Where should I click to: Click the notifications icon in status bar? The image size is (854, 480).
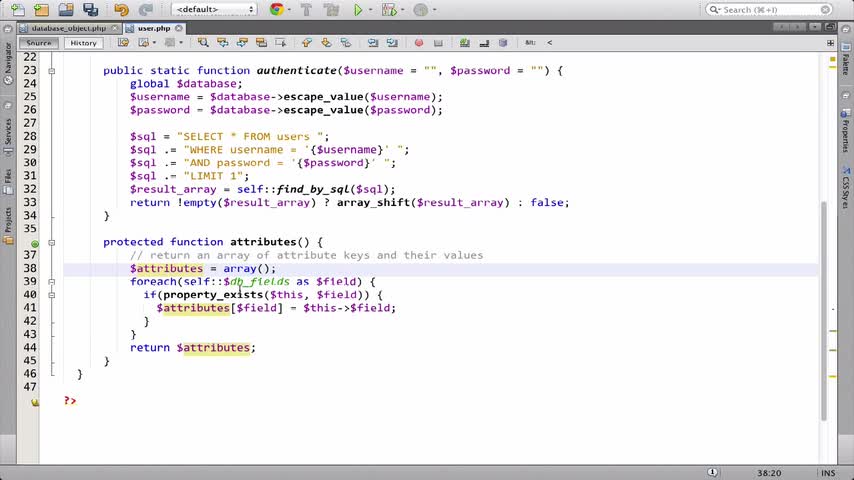coord(712,472)
